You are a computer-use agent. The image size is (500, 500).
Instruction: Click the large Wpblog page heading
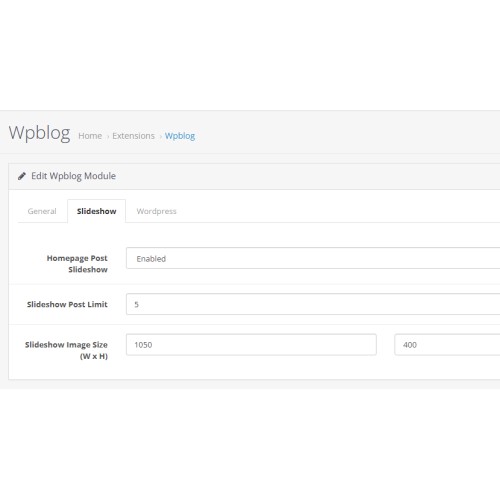39,133
